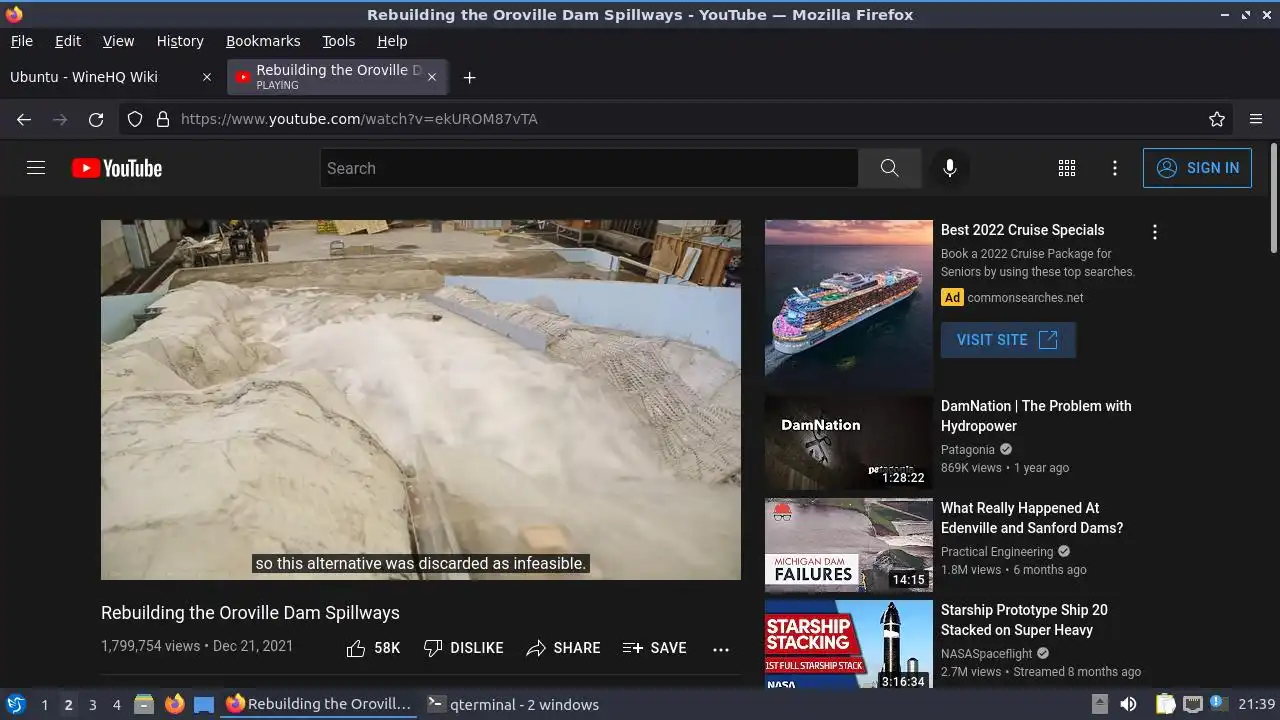Switch to workspace 3
The width and height of the screenshot is (1280, 720).
pos(92,704)
